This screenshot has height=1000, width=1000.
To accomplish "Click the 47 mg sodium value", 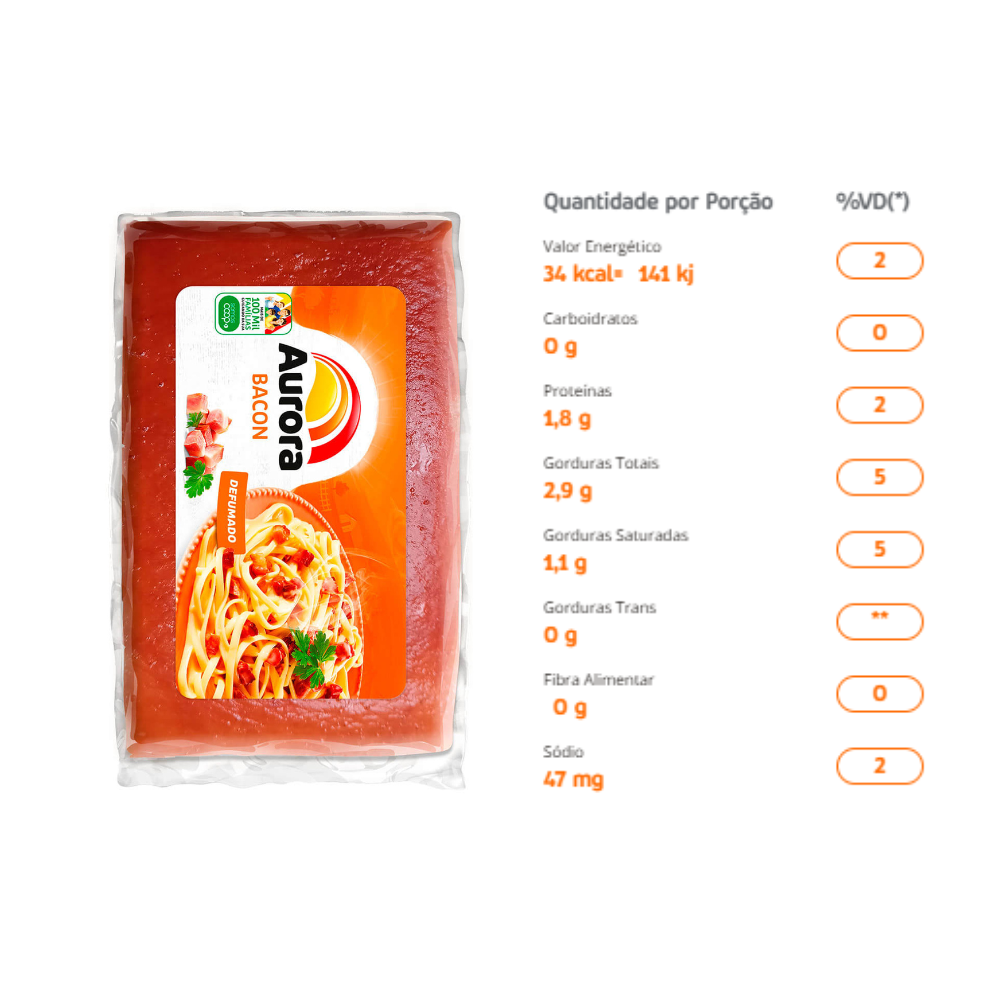I will [573, 780].
